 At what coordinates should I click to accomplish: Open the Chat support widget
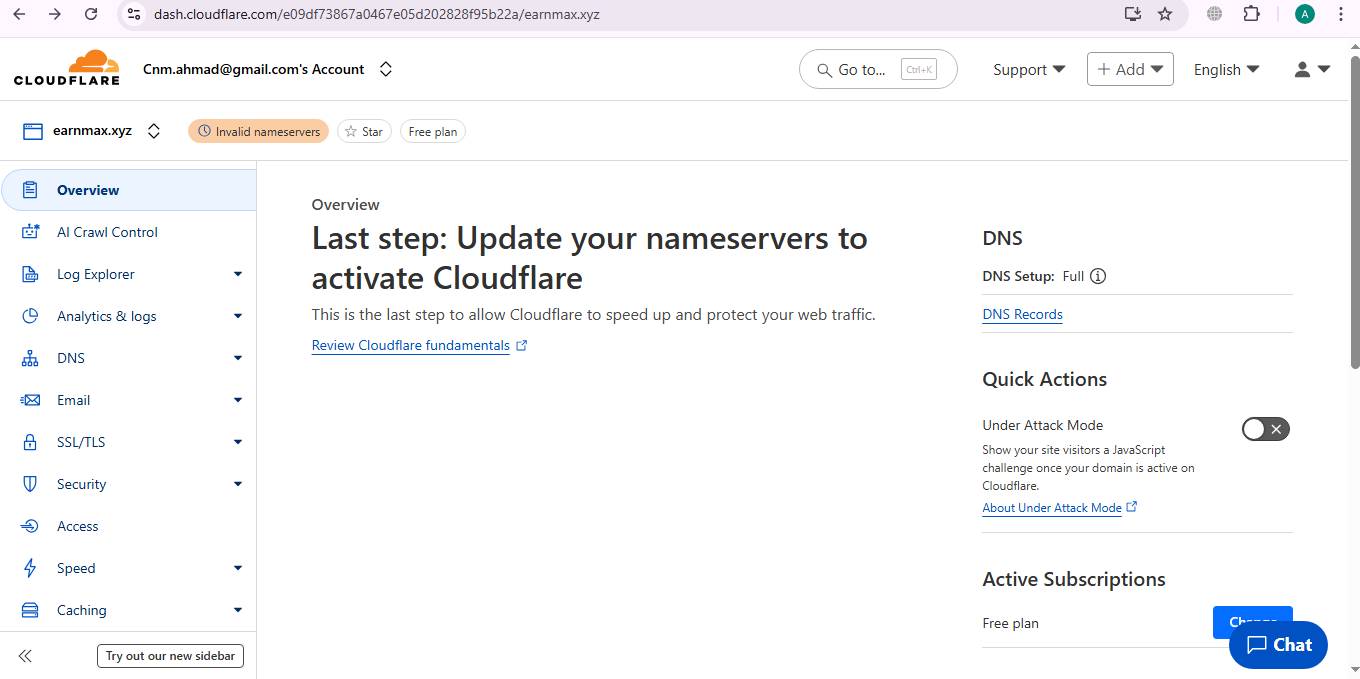click(x=1278, y=645)
